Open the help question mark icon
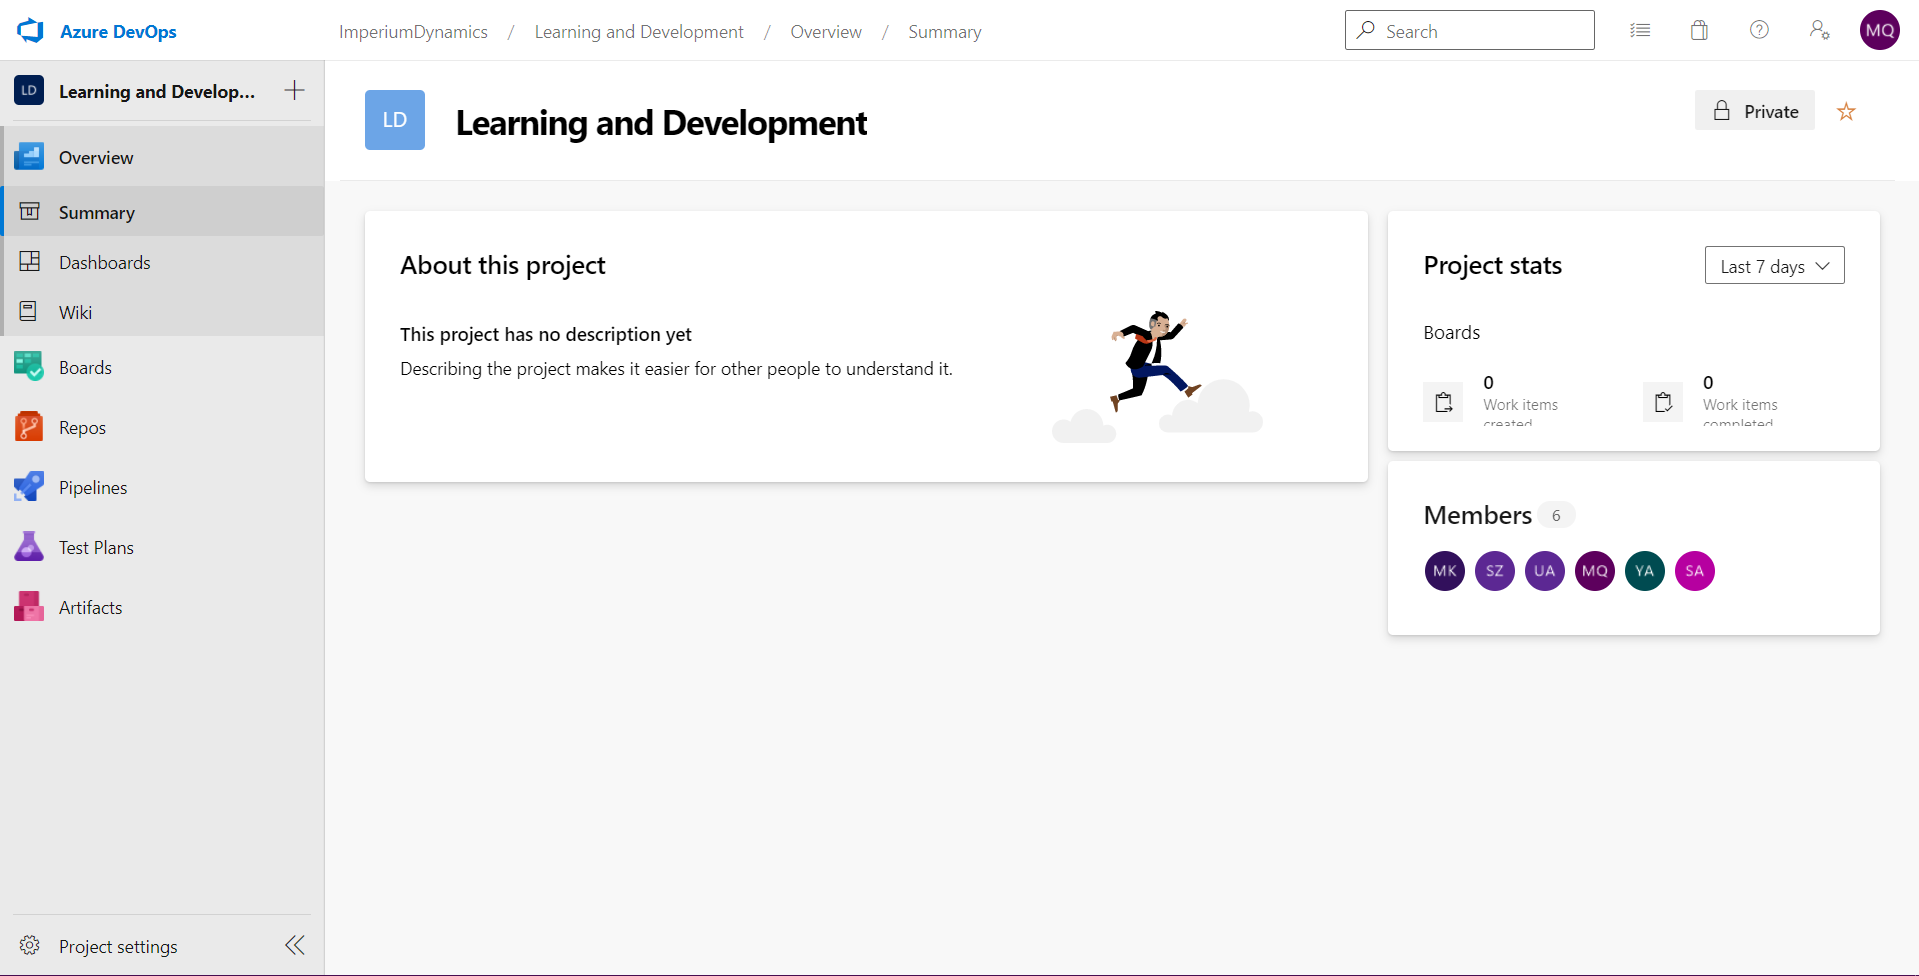The width and height of the screenshot is (1919, 976). (1759, 30)
